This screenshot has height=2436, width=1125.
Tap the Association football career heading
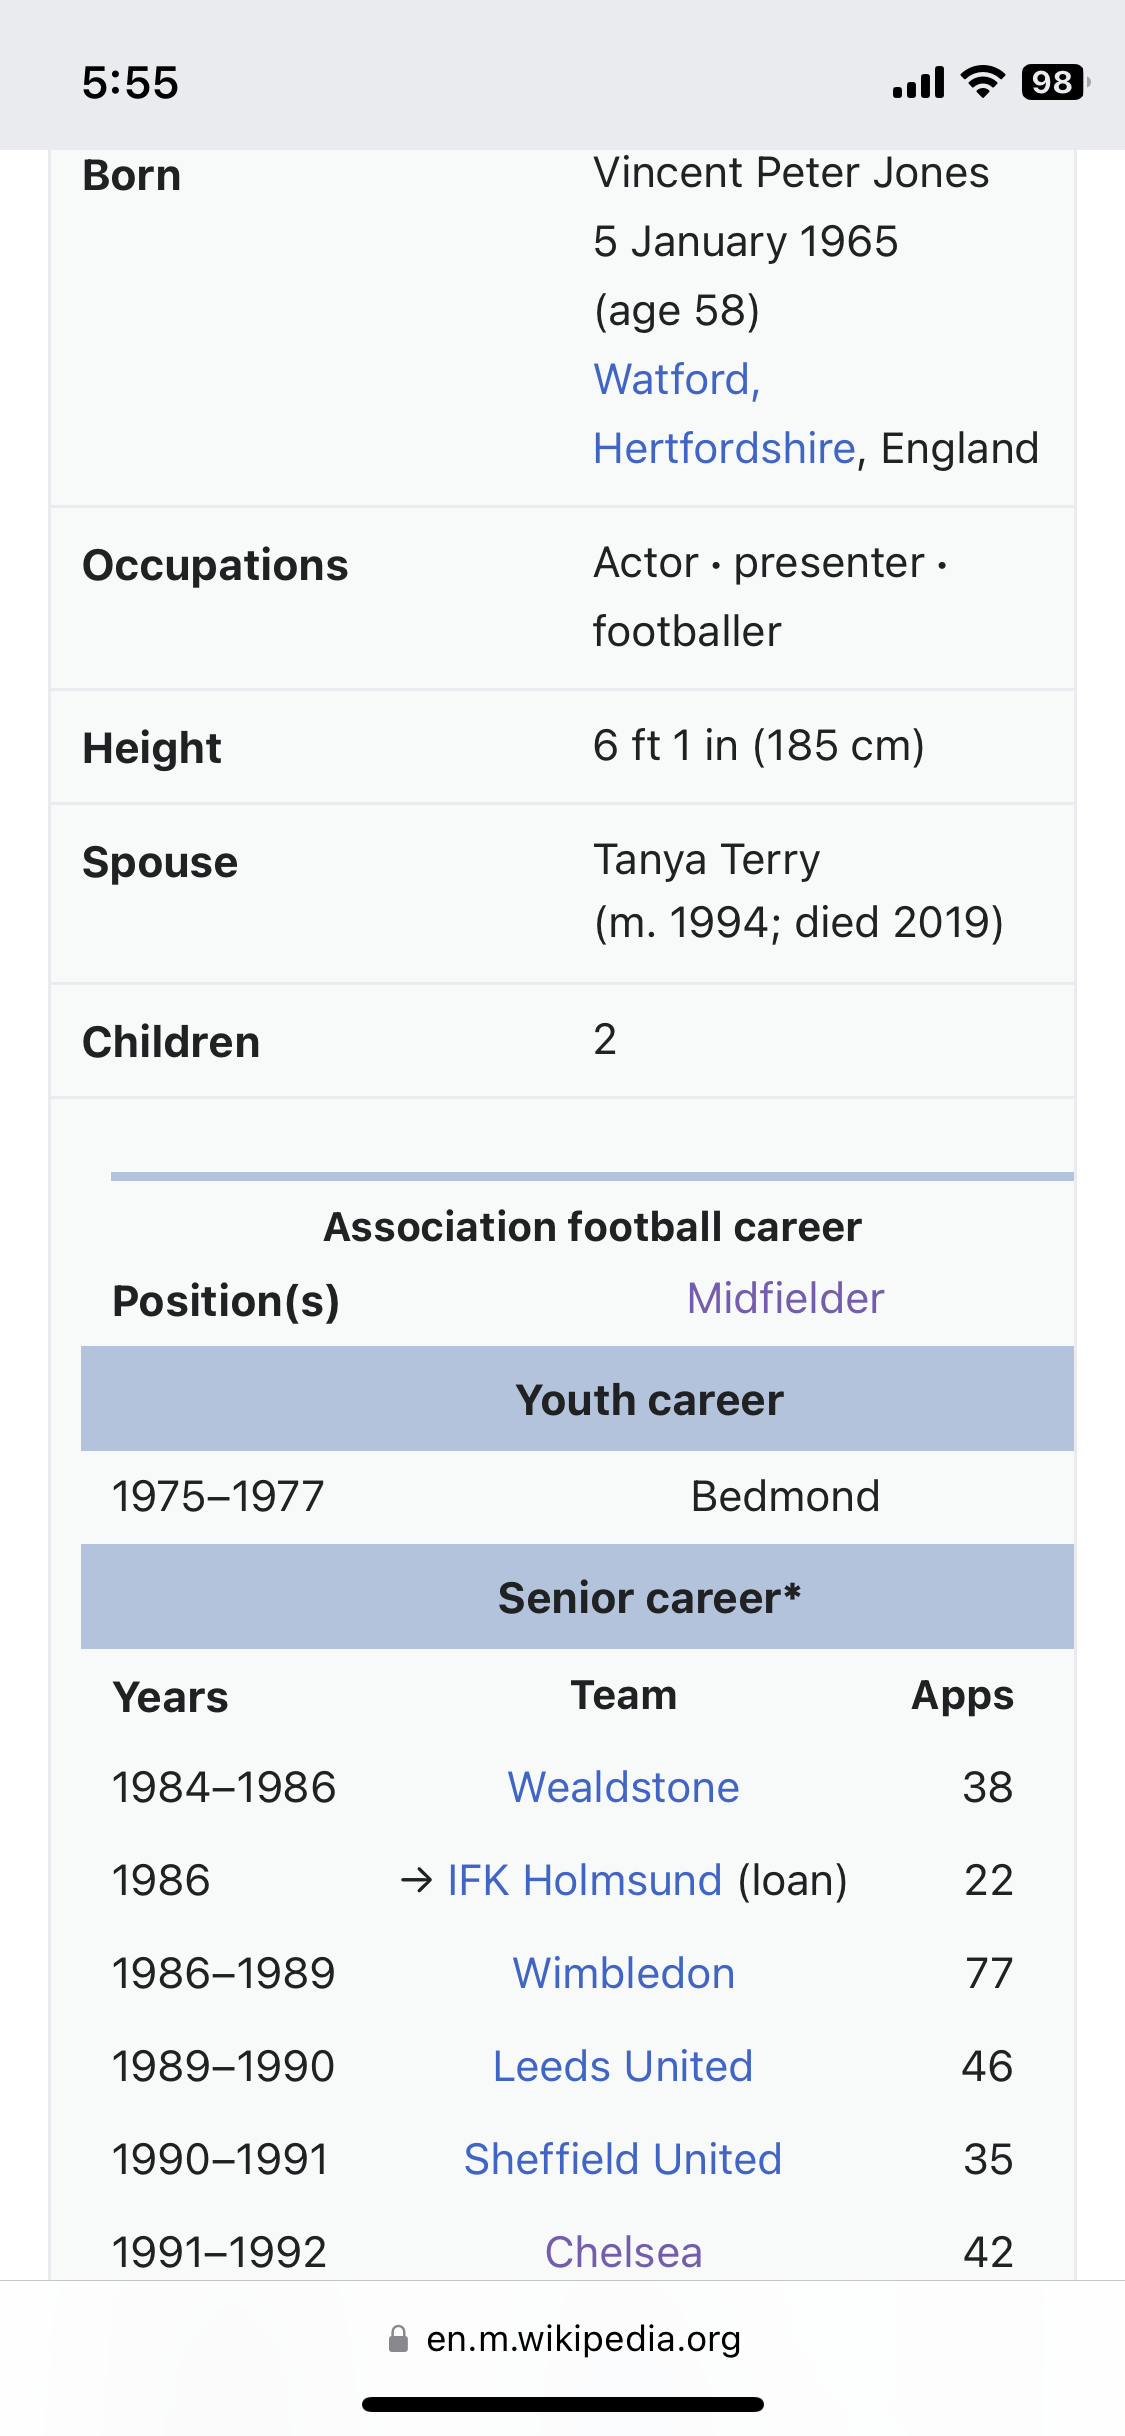click(x=592, y=1227)
